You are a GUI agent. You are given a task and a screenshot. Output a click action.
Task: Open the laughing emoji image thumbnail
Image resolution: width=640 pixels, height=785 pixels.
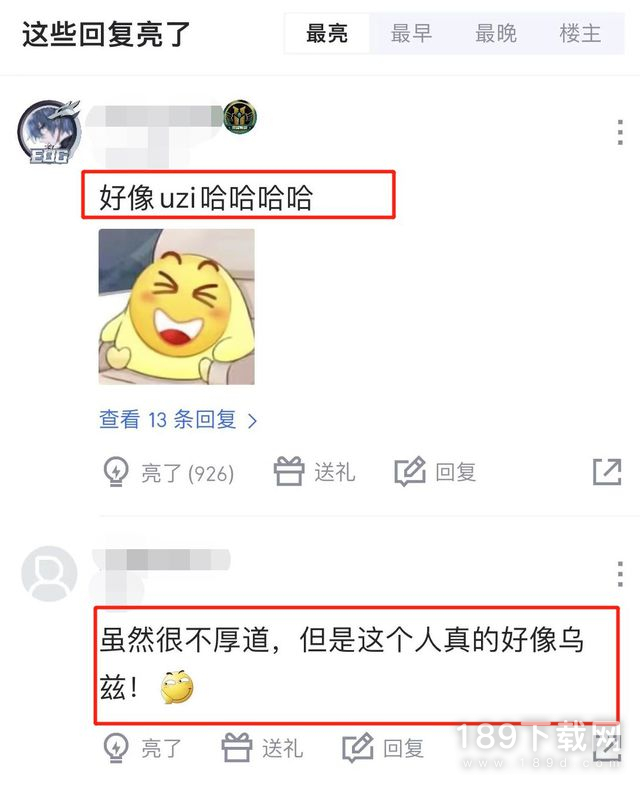point(176,307)
